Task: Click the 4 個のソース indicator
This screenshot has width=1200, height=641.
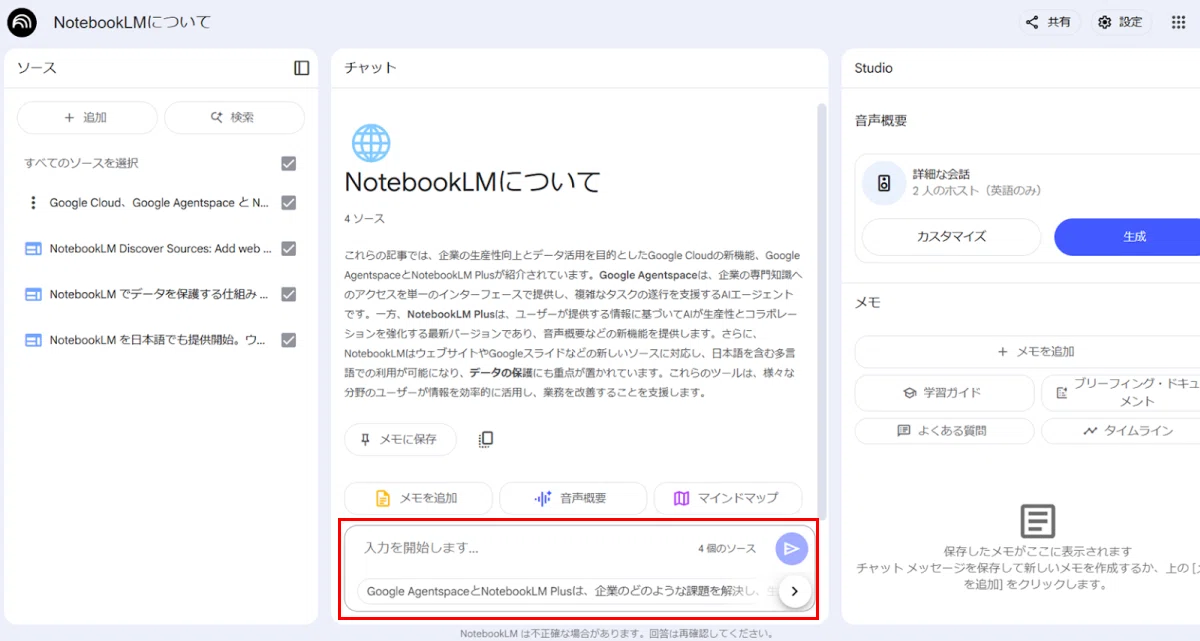Action: pyautogui.click(x=727, y=548)
